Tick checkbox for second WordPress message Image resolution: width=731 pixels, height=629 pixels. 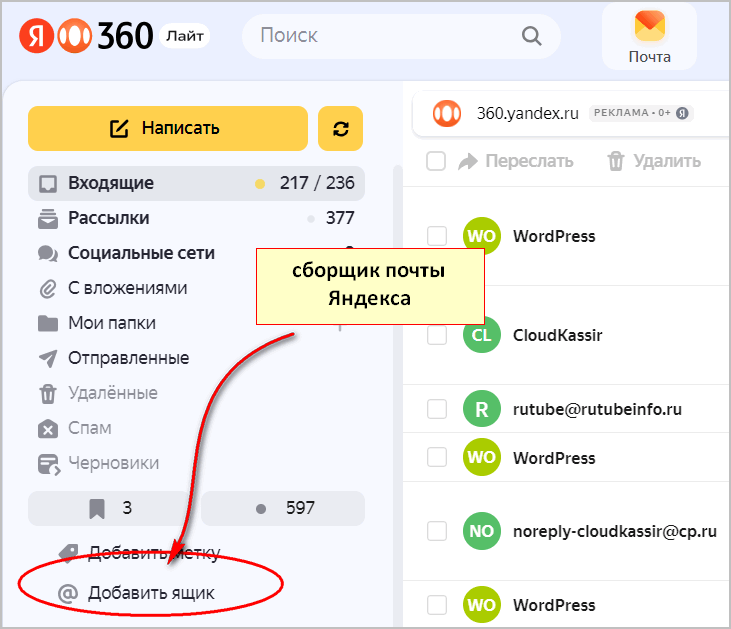(x=437, y=457)
